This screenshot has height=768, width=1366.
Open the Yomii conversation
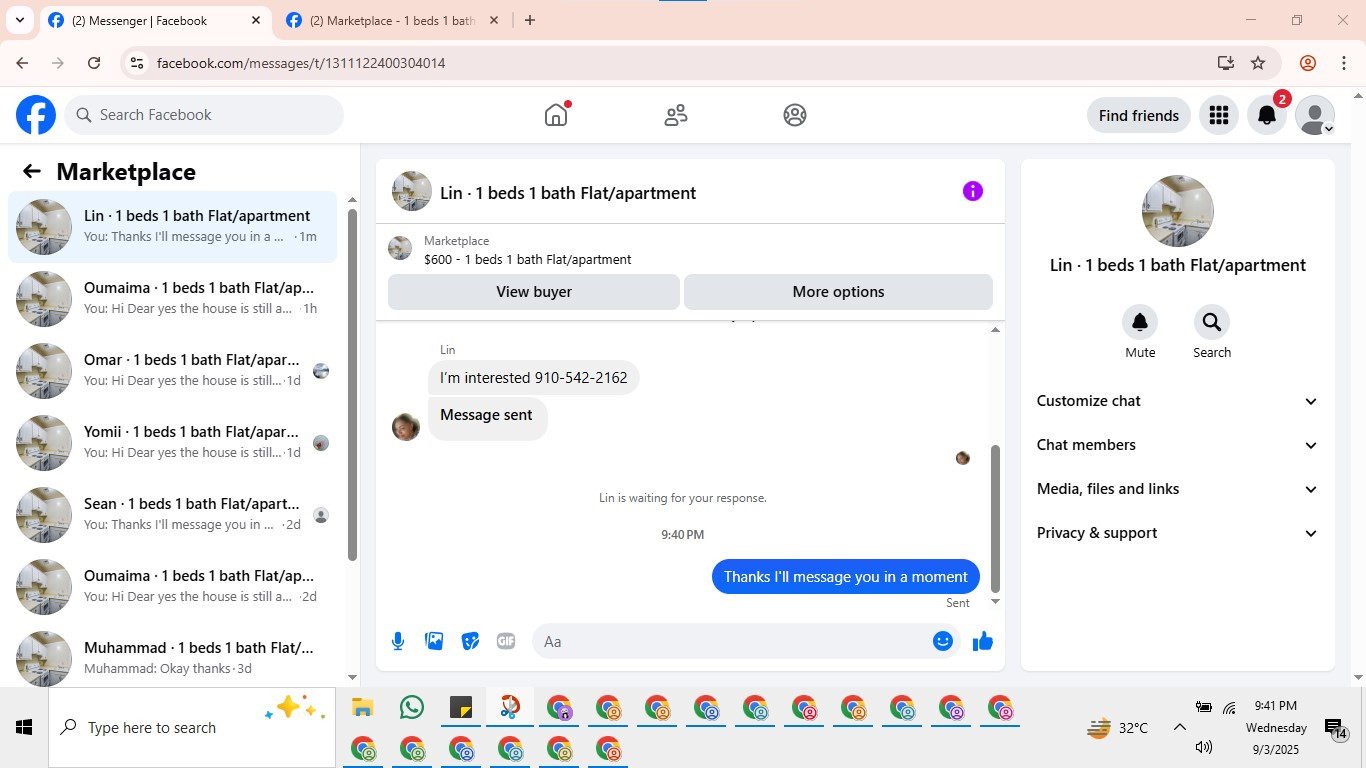tap(172, 443)
